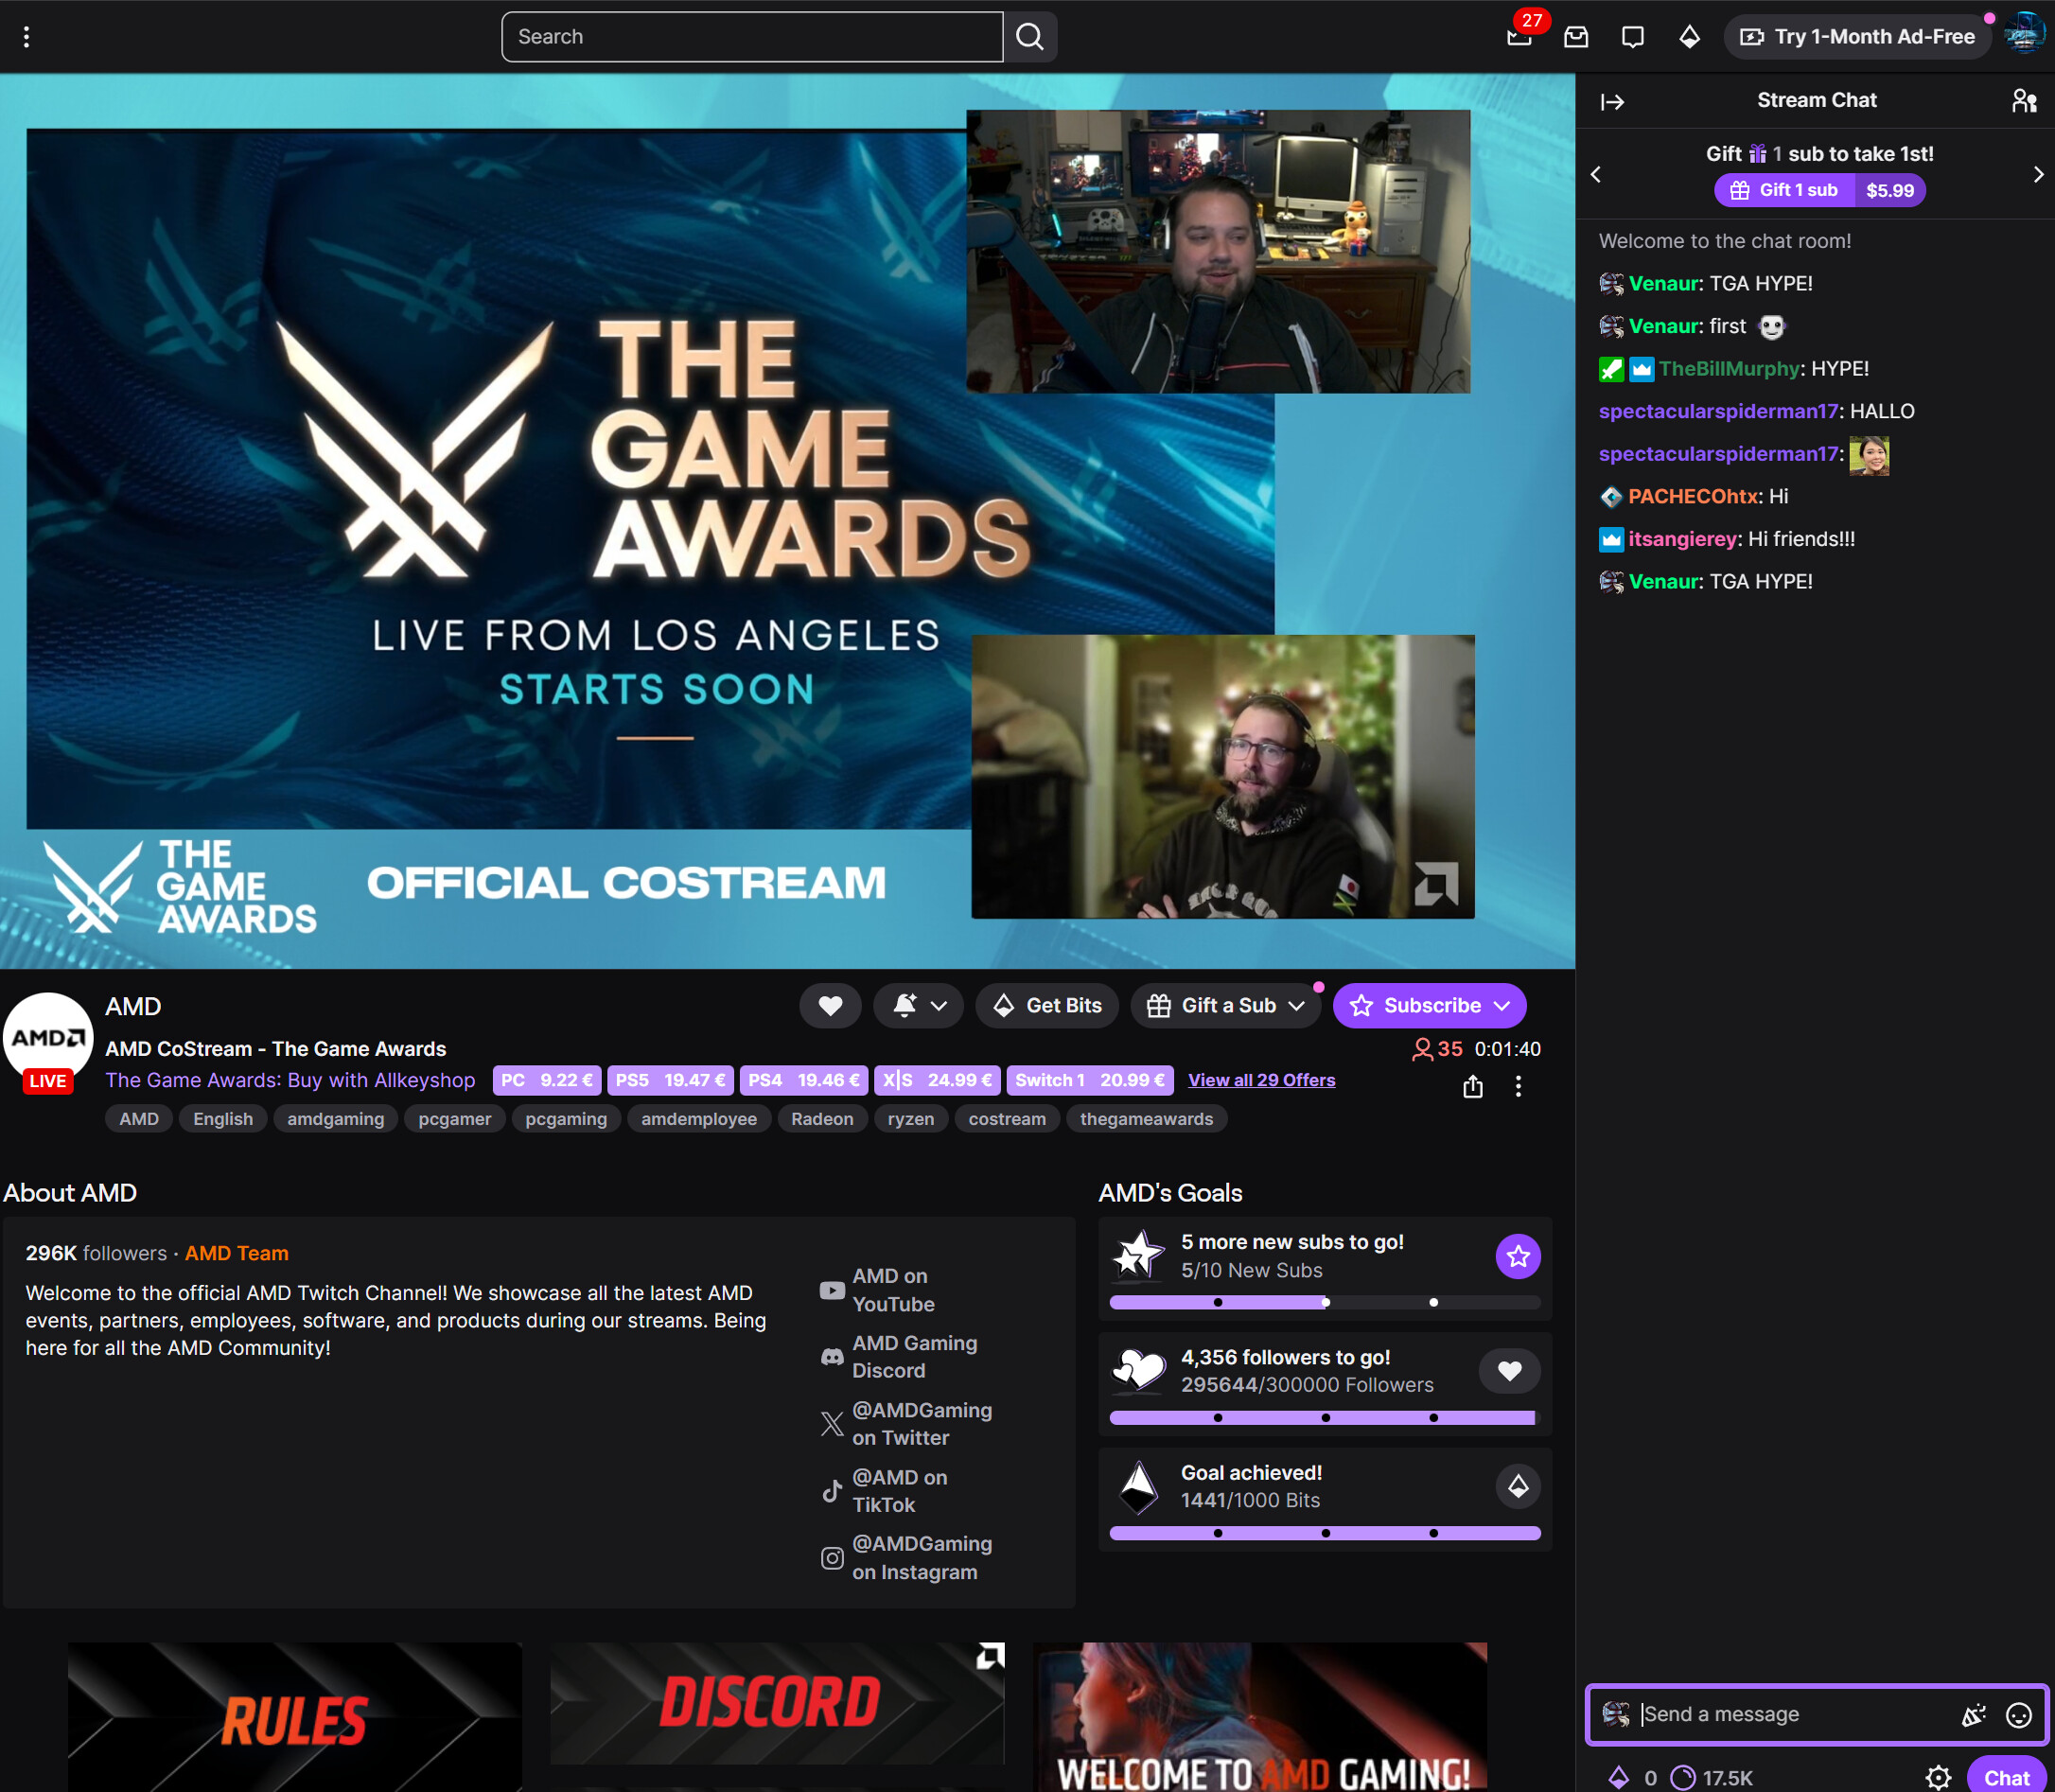Open the notifications inbox with badge 27
The height and width of the screenshot is (1792, 2055).
click(x=1519, y=37)
